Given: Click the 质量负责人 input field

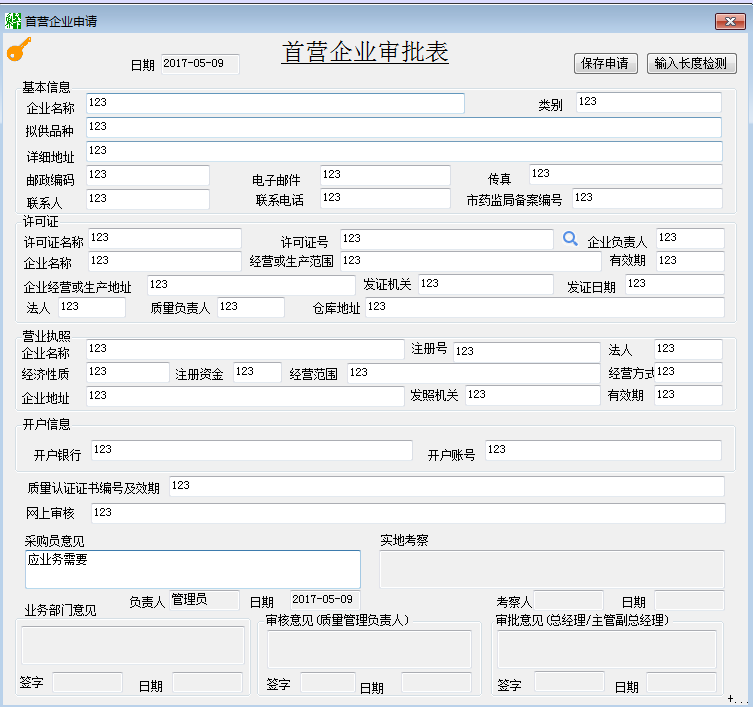Looking at the screenshot, I should click(251, 307).
